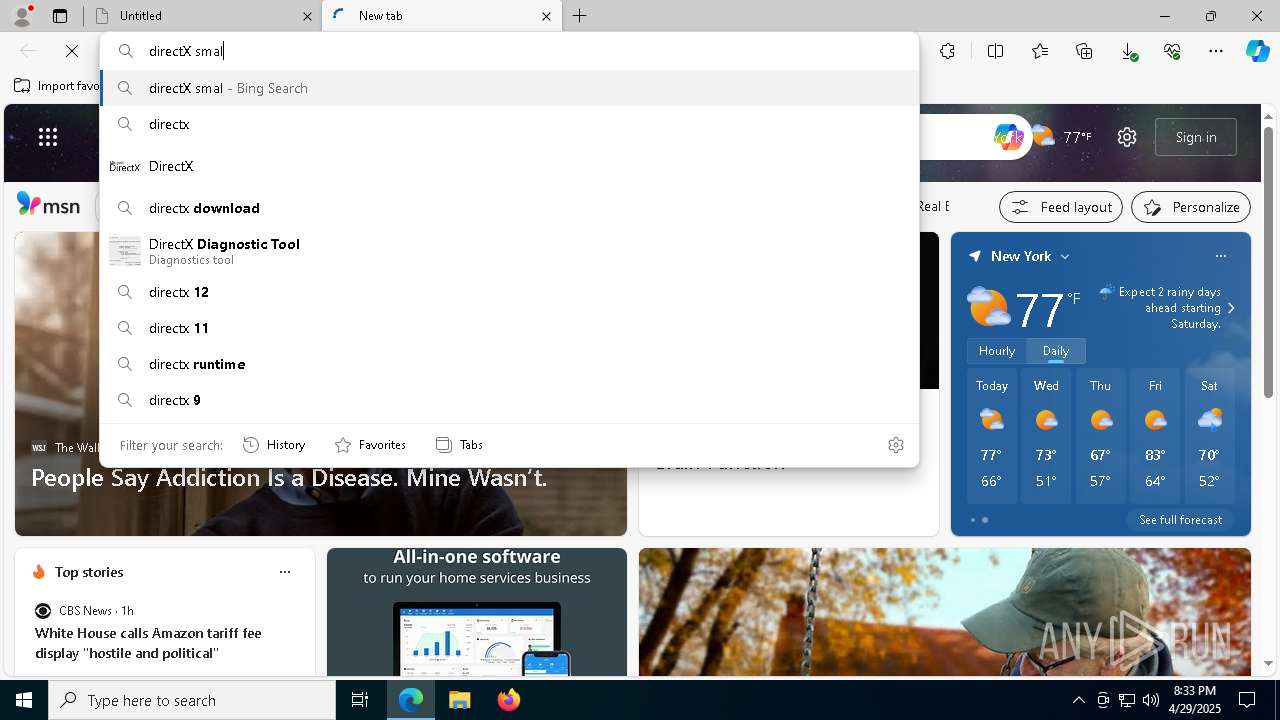This screenshot has width=1280, height=720.
Task: Open the All-in-one software ad
Action: click(x=477, y=612)
